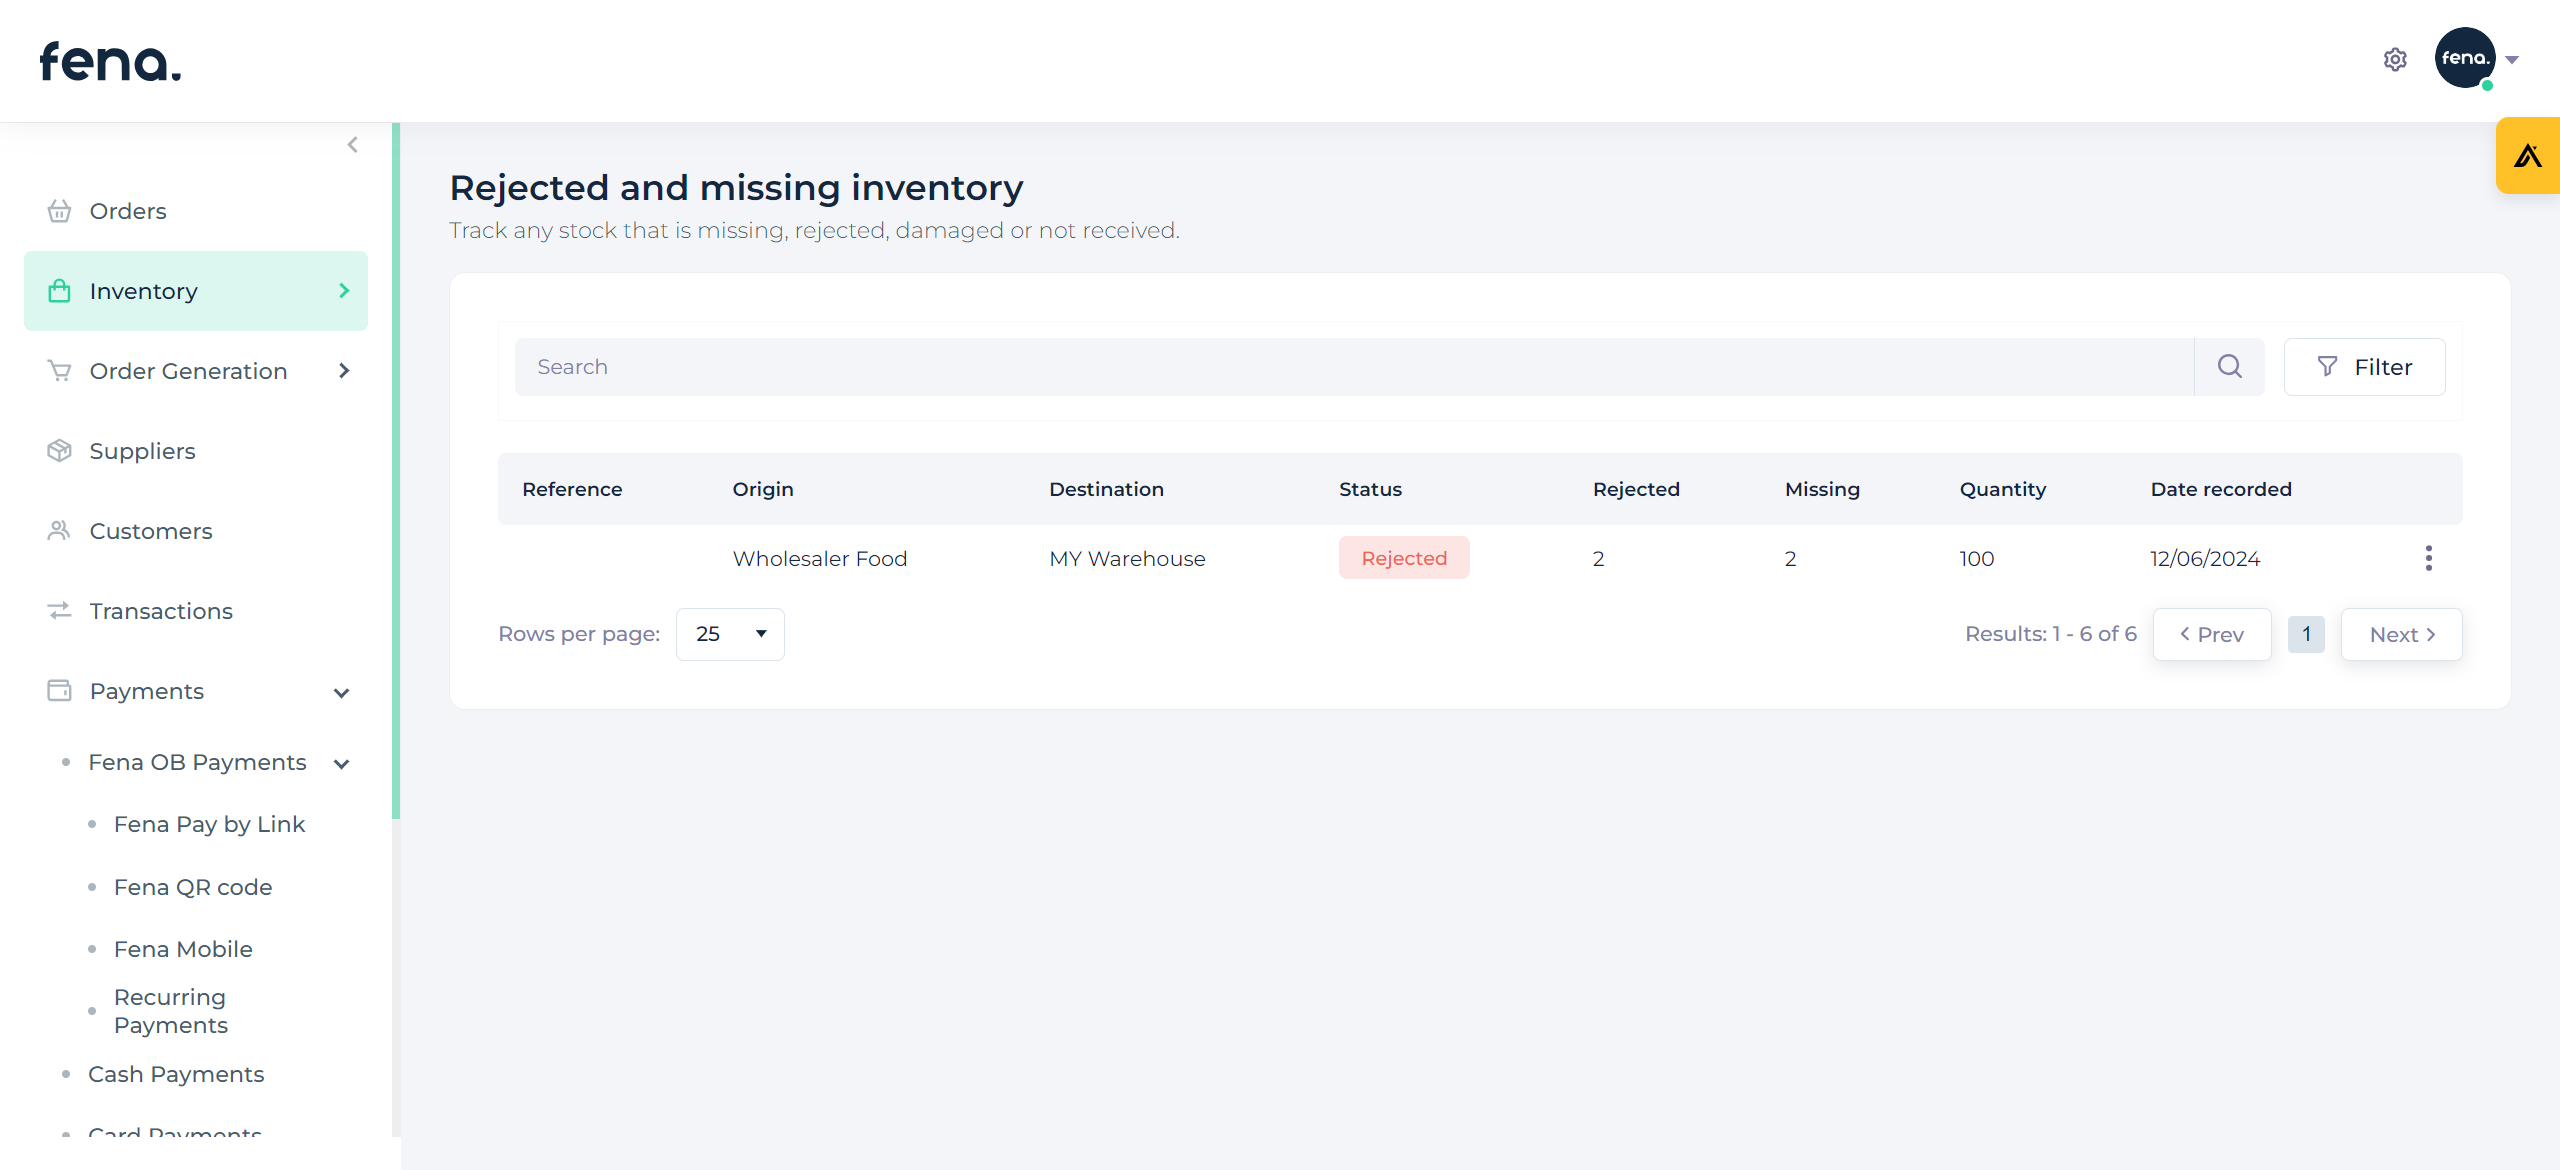The image size is (2560, 1170).
Task: Click the Suppliers box icon
Action: (59, 451)
